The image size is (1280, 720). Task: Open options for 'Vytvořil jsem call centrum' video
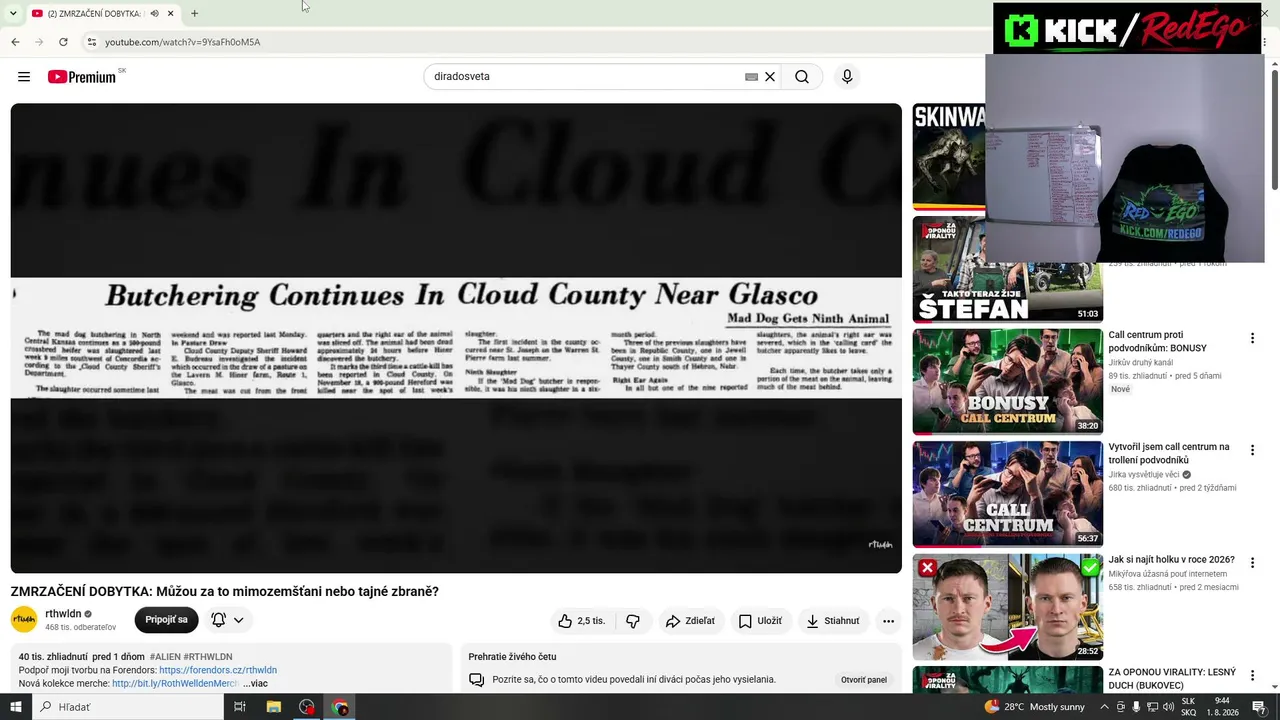coord(1252,451)
